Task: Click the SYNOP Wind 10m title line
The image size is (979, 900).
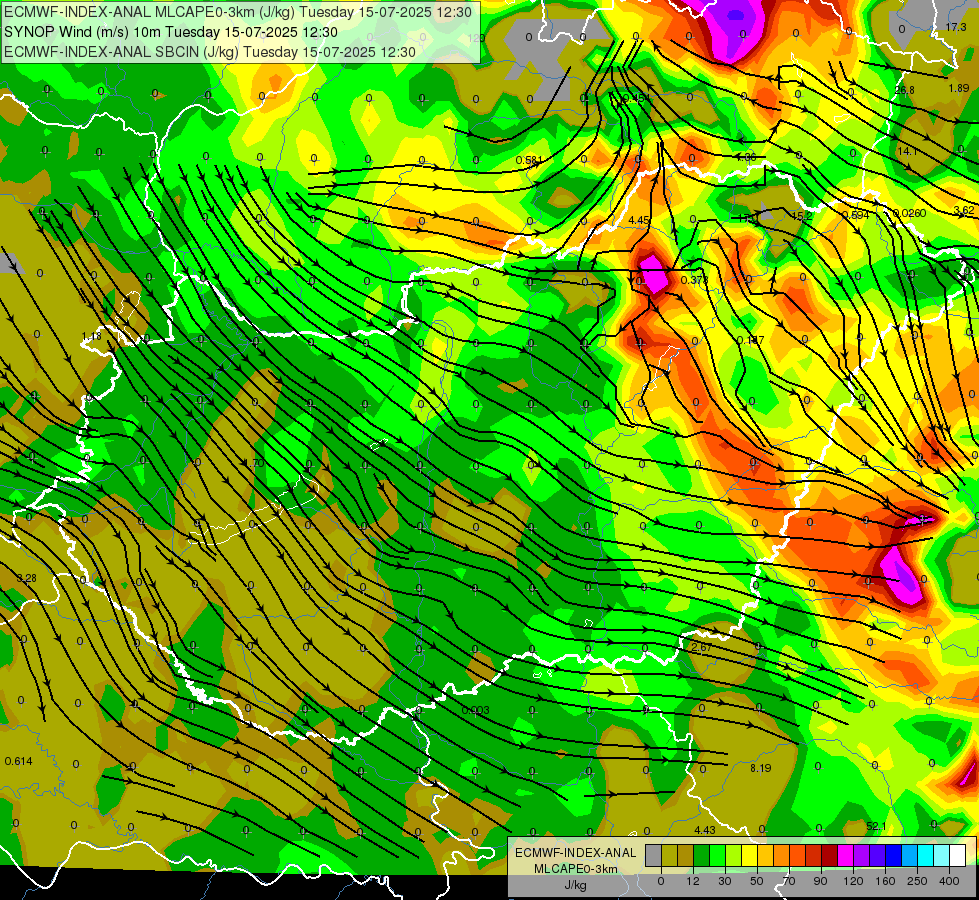Action: coord(170,32)
